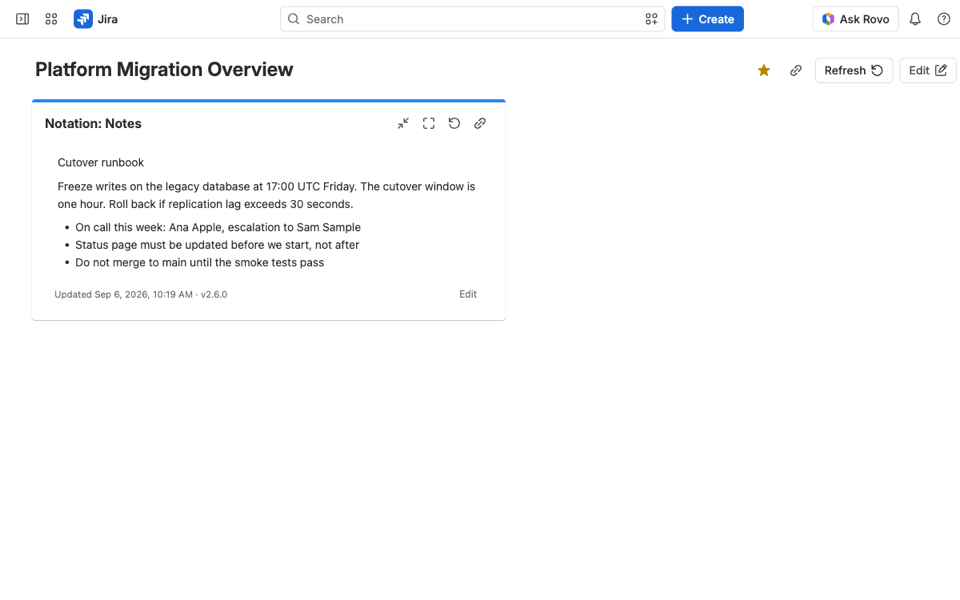Screen dimensions: 960x600
Task: Click the Updated Sep 6, 2026 timestamp
Action: click(x=141, y=294)
